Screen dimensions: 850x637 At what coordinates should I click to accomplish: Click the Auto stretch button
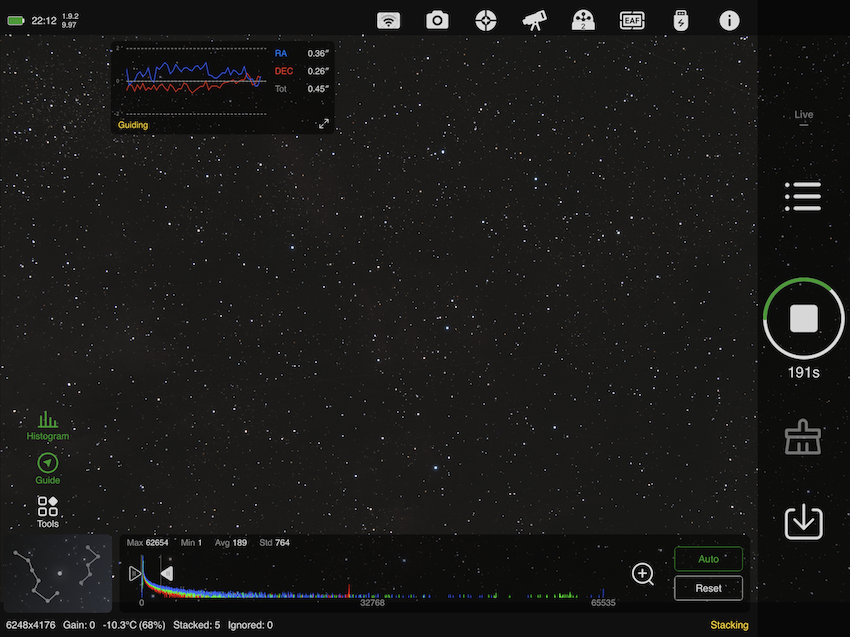tap(708, 559)
